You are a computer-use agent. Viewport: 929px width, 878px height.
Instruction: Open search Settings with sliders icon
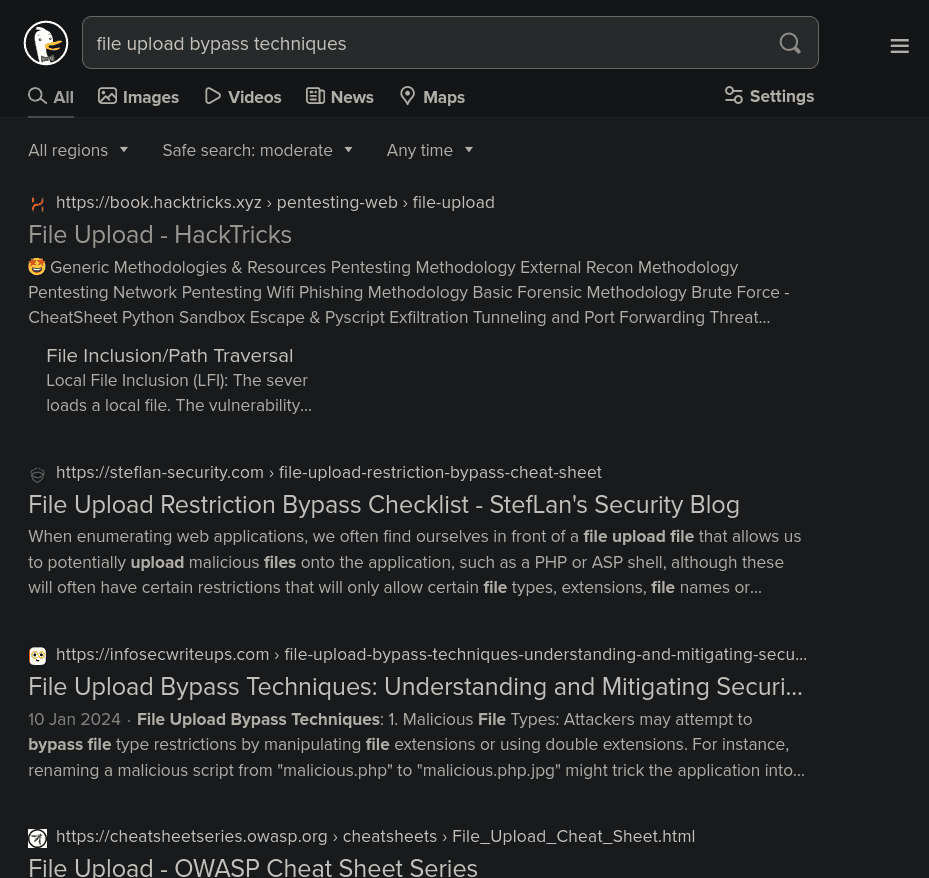pos(769,96)
